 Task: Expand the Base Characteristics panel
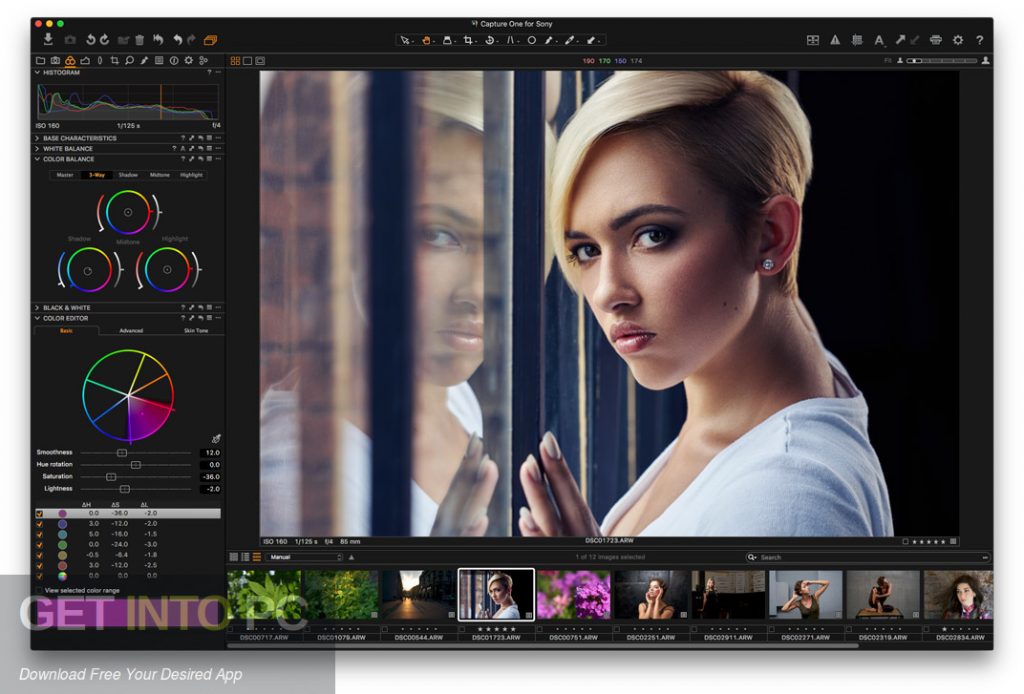pos(37,138)
